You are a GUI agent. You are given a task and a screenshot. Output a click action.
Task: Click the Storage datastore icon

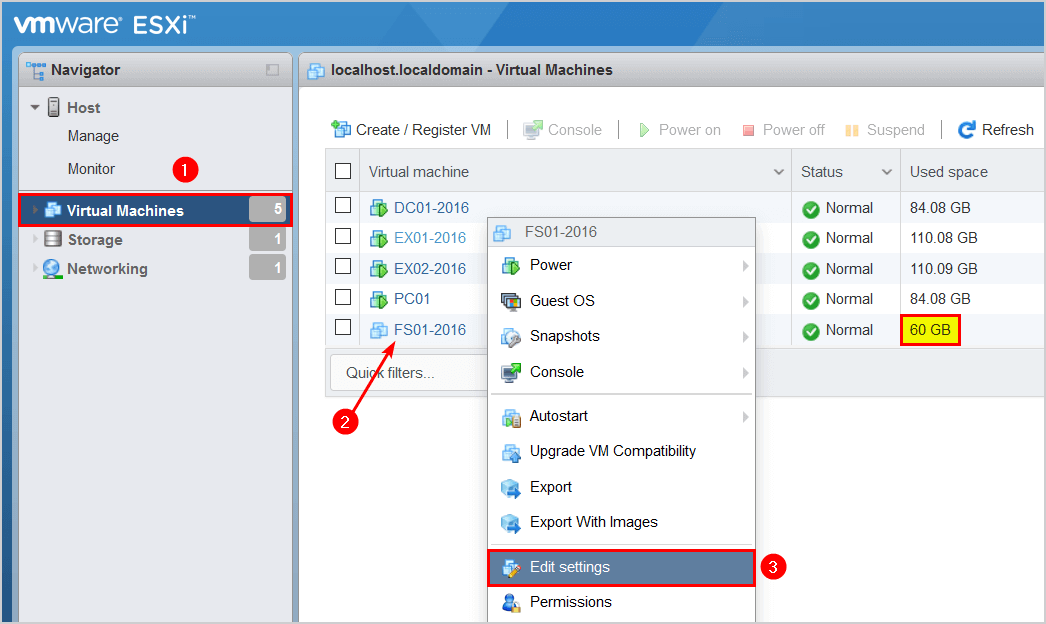53,239
